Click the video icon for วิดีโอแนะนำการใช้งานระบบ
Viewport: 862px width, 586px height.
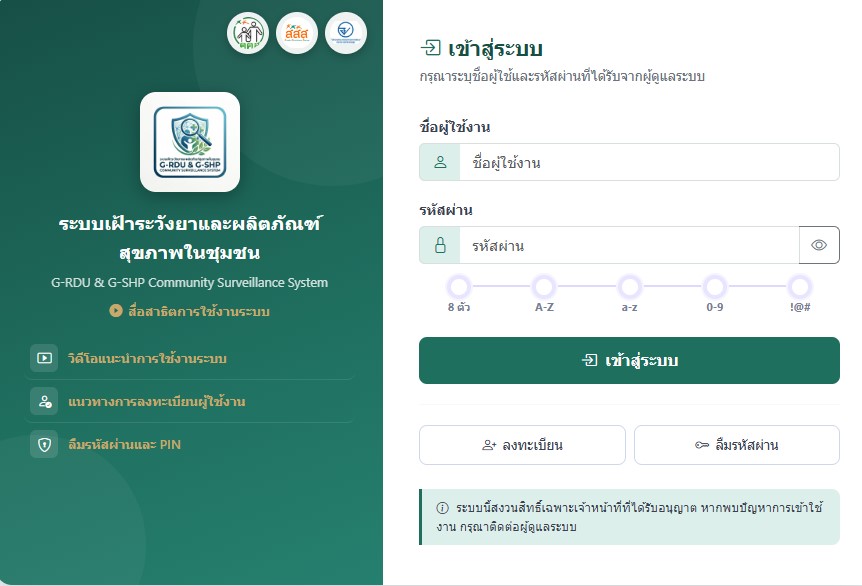(x=44, y=358)
